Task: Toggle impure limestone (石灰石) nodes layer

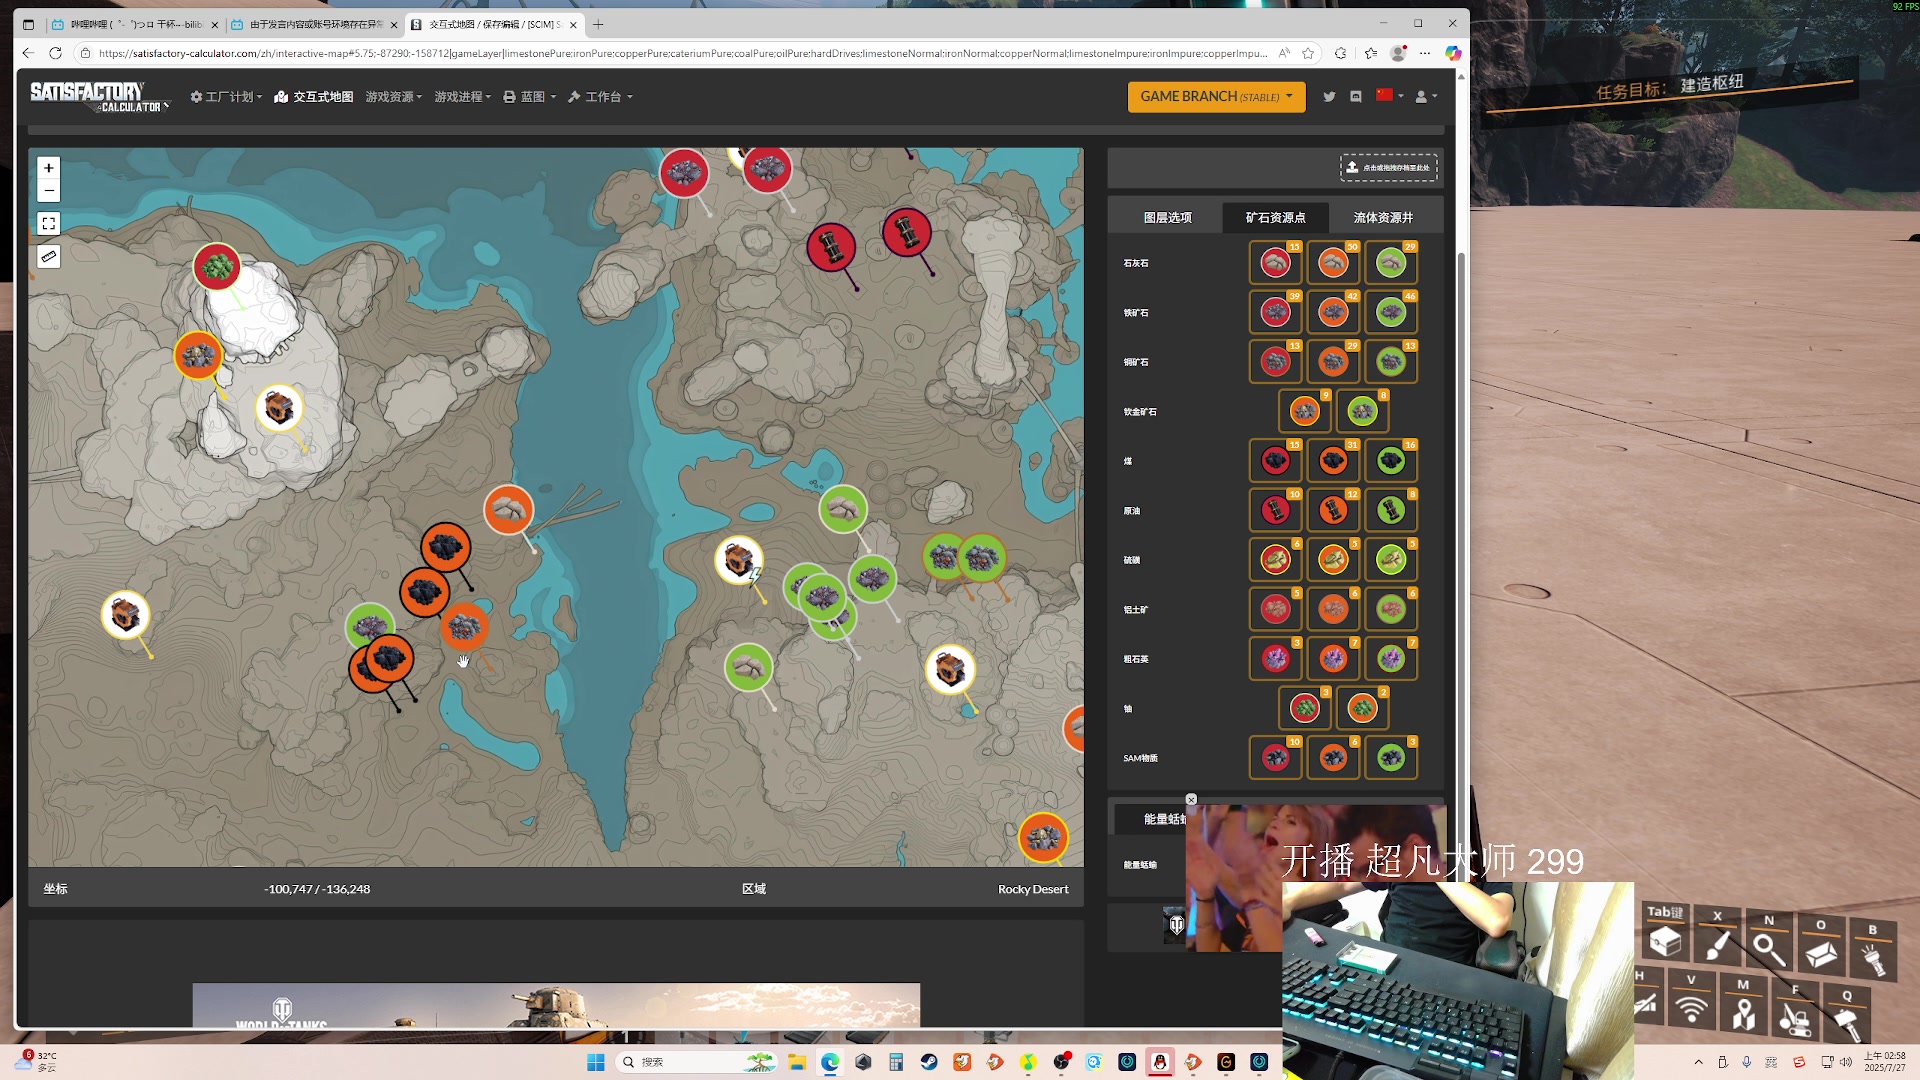Action: (x=1275, y=263)
